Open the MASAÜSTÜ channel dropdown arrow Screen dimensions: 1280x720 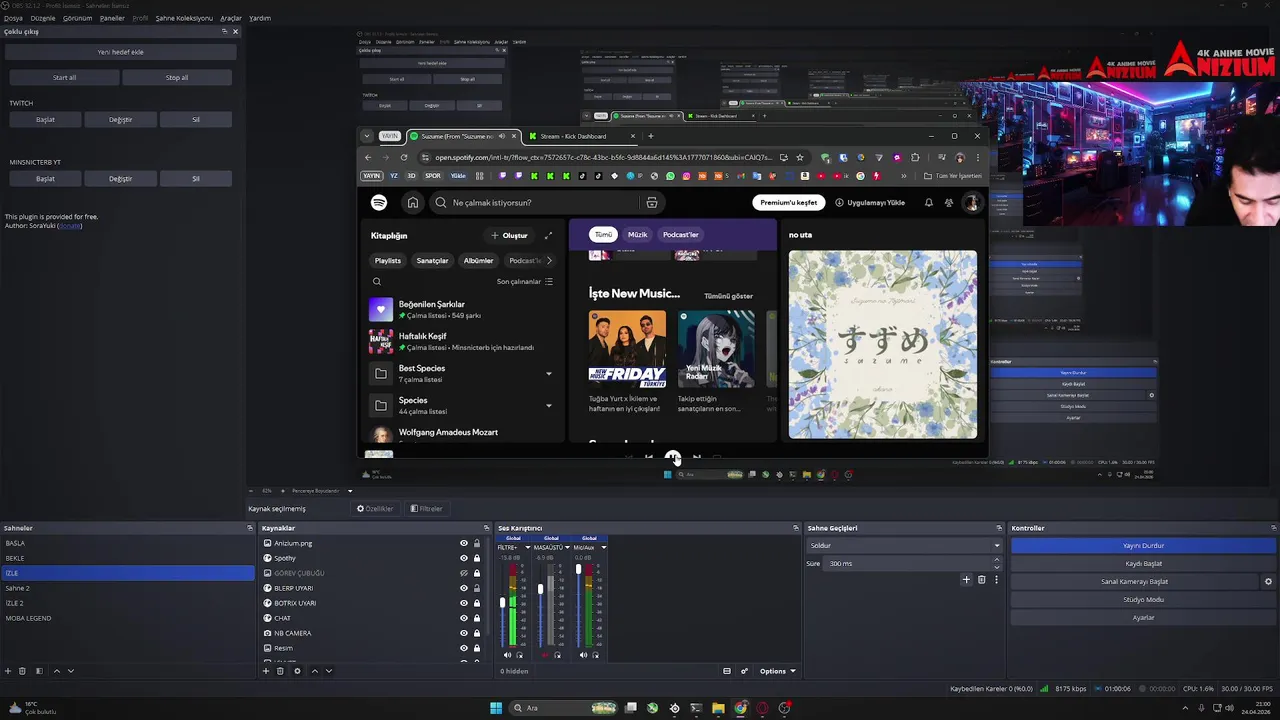(566, 547)
